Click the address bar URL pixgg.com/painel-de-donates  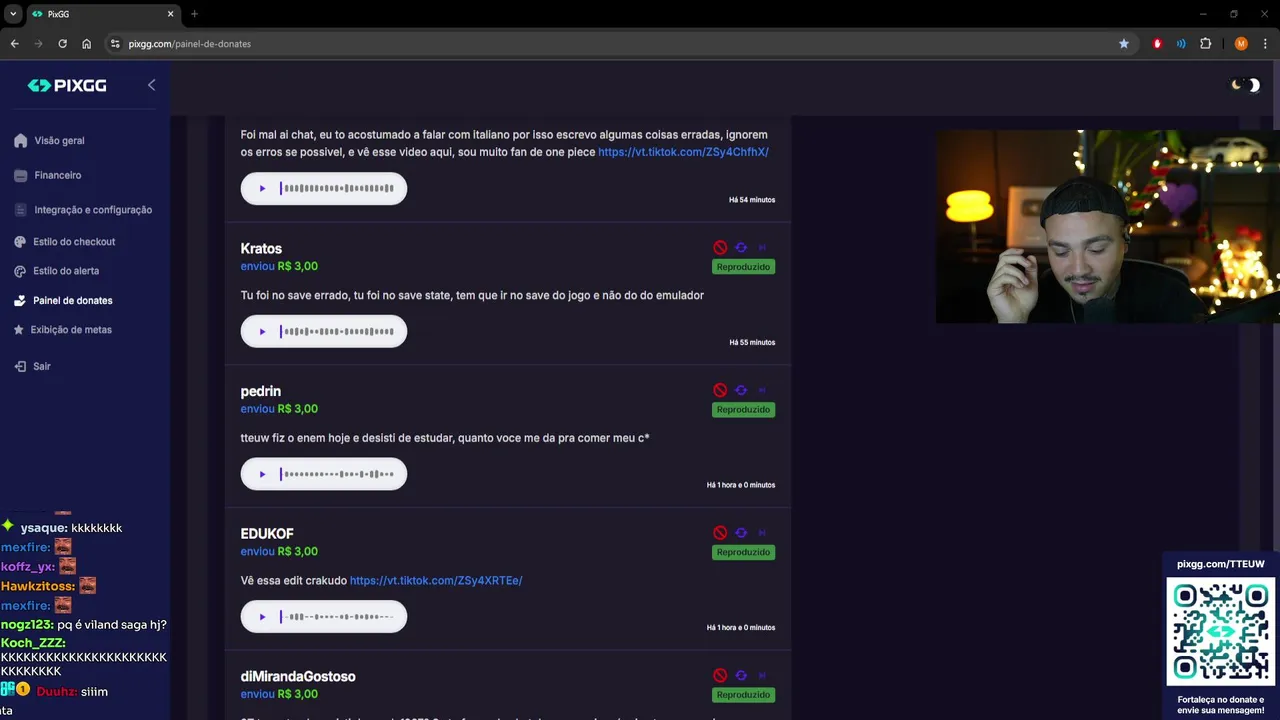[x=190, y=44]
